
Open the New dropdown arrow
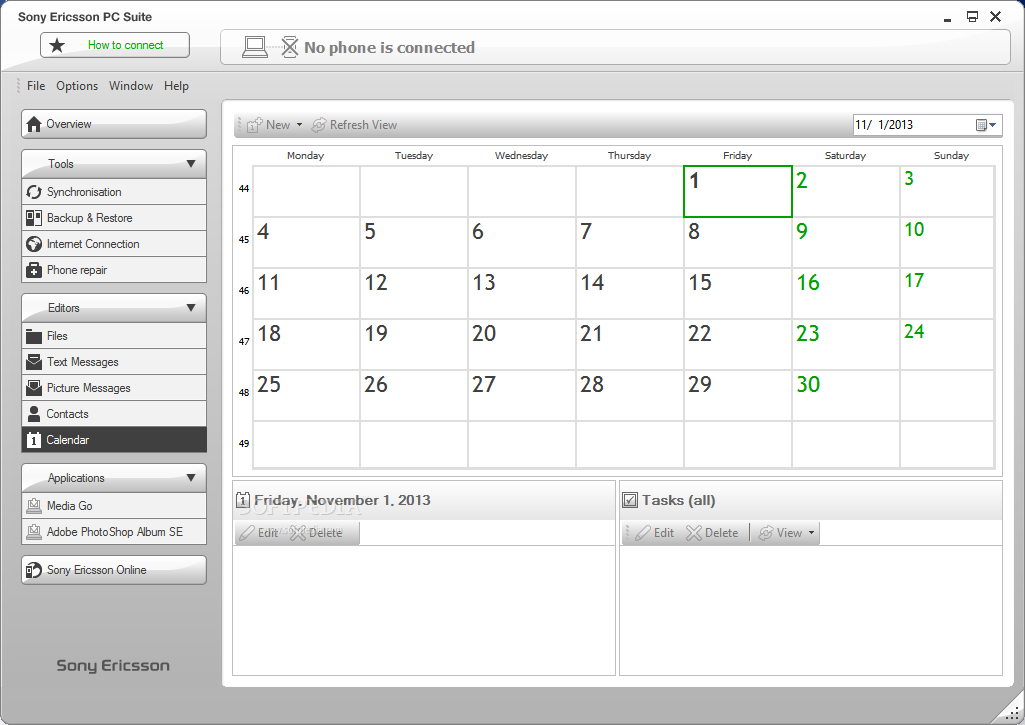pyautogui.click(x=299, y=125)
